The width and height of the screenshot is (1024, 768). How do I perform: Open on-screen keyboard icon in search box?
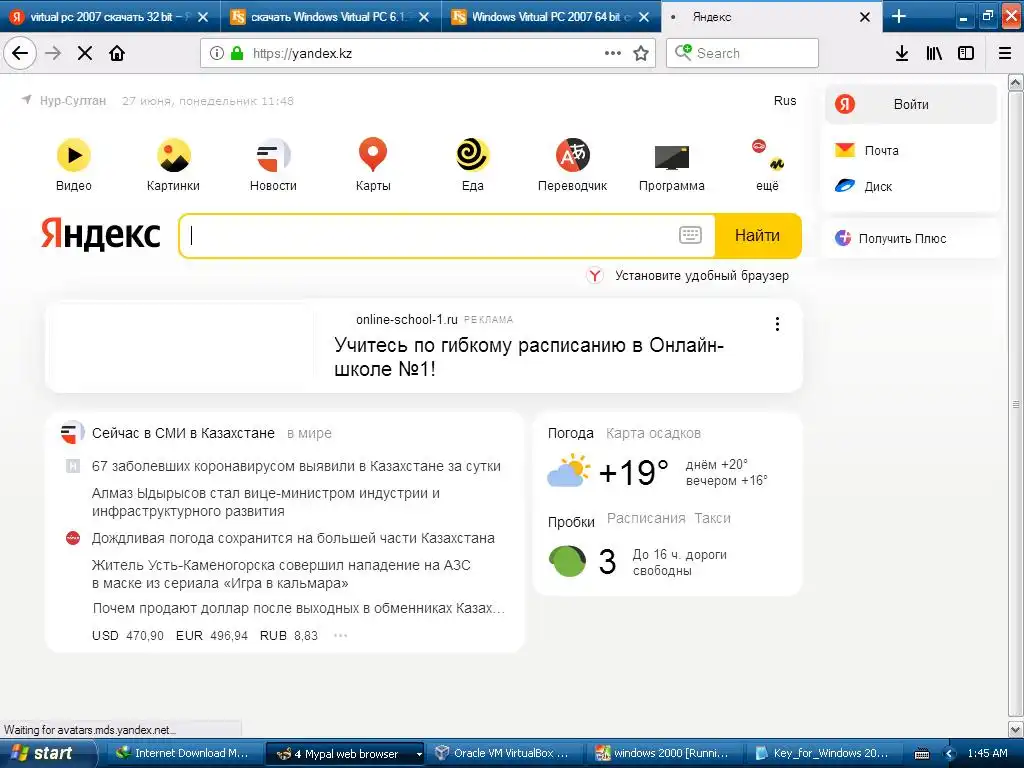tap(690, 235)
